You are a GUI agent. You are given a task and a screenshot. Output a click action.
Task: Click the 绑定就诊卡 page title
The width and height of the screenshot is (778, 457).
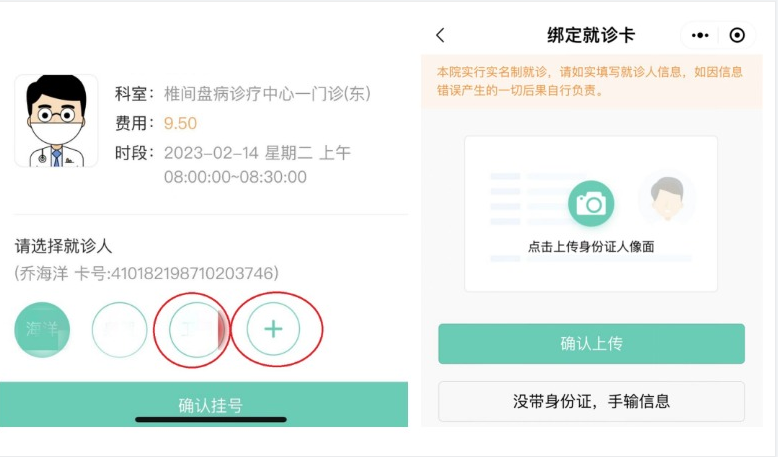click(x=591, y=36)
